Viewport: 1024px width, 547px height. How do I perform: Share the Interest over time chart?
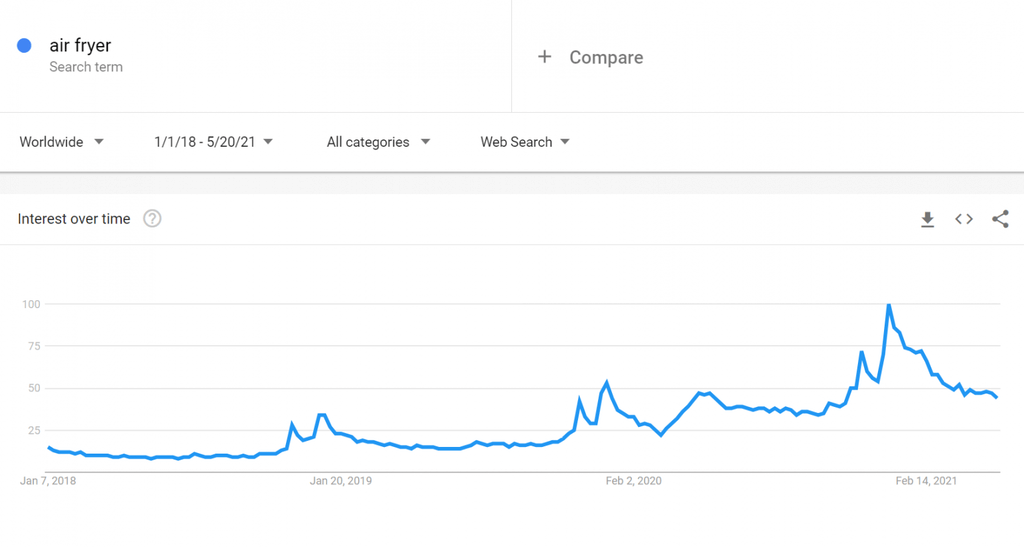tap(1000, 219)
